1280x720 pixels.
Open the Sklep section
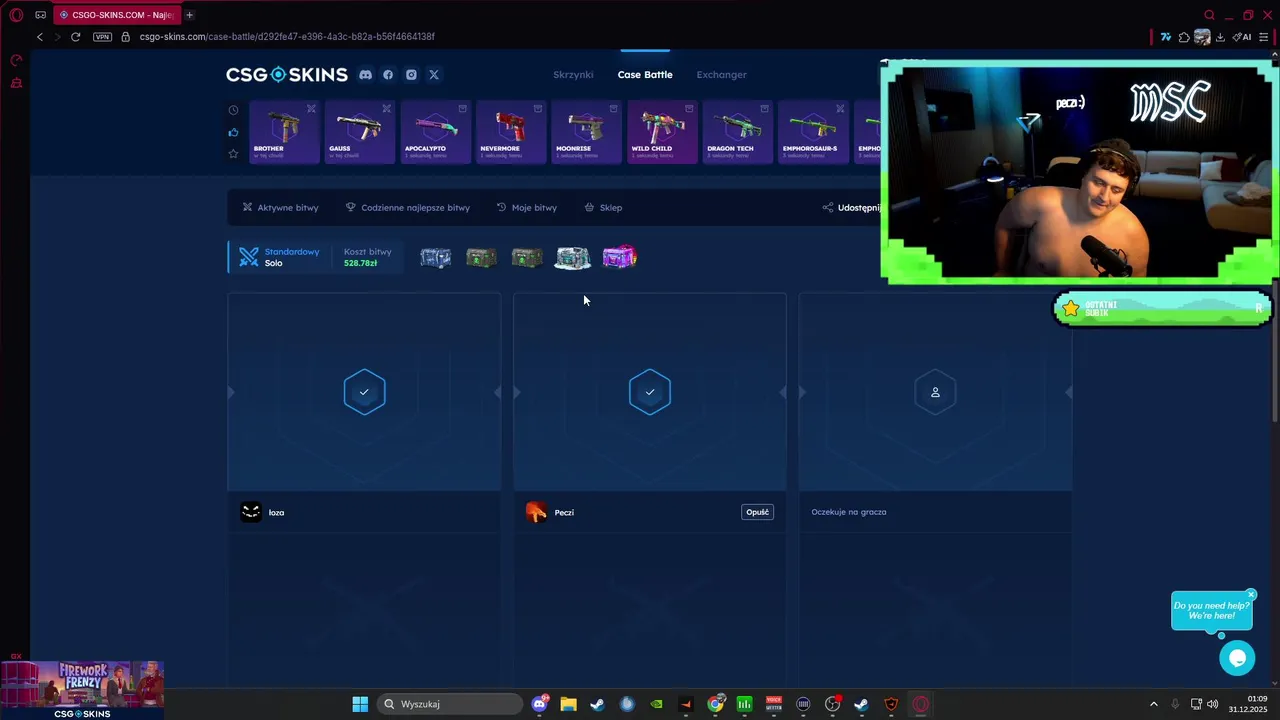(603, 208)
